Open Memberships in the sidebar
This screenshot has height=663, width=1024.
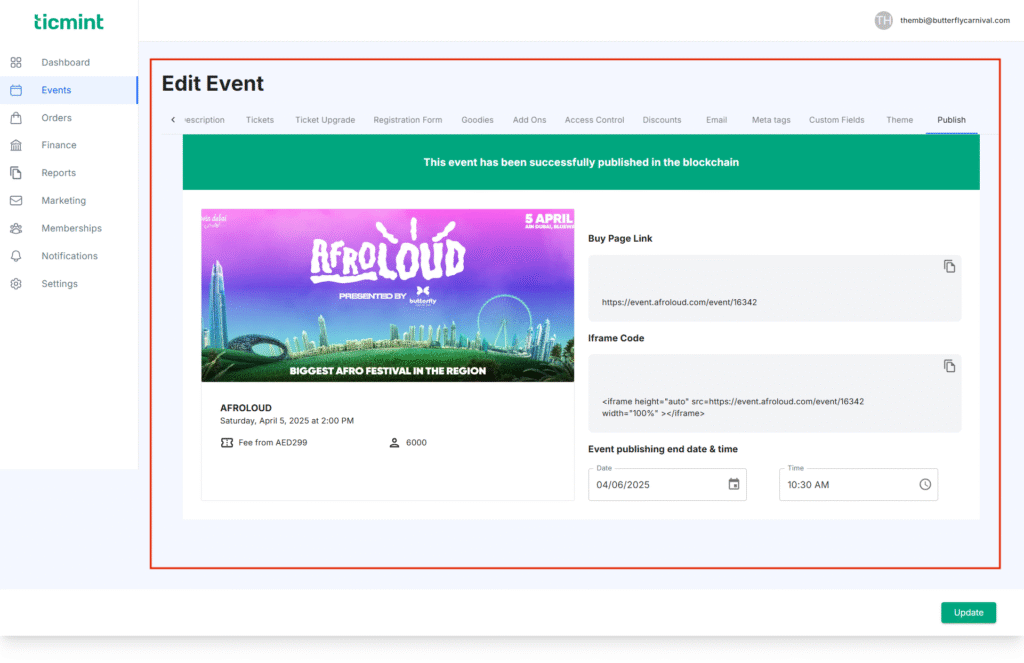click(71, 228)
